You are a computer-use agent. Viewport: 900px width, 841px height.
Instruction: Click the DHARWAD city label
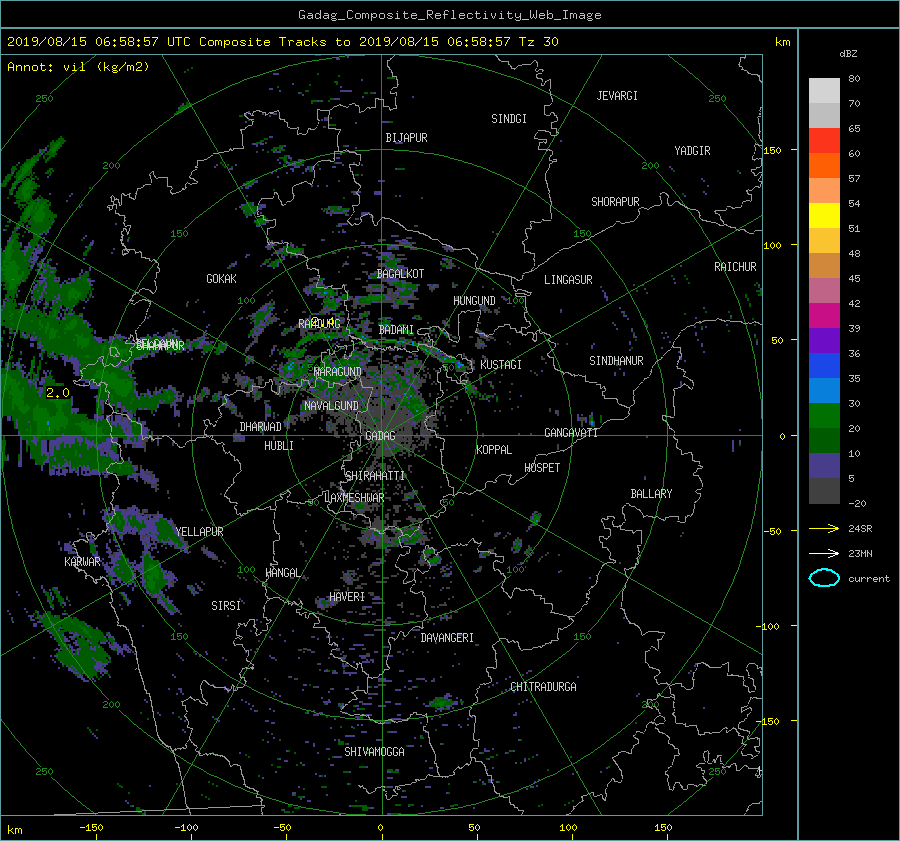(261, 427)
